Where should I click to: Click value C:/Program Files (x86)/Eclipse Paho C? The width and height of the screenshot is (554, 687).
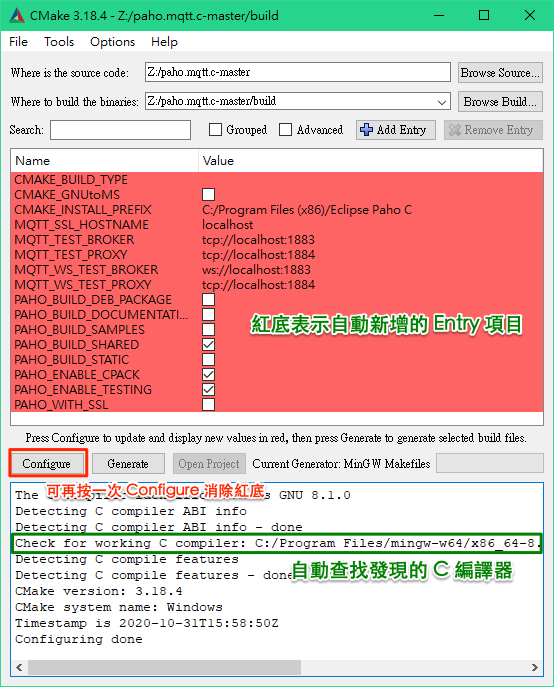coord(307,210)
